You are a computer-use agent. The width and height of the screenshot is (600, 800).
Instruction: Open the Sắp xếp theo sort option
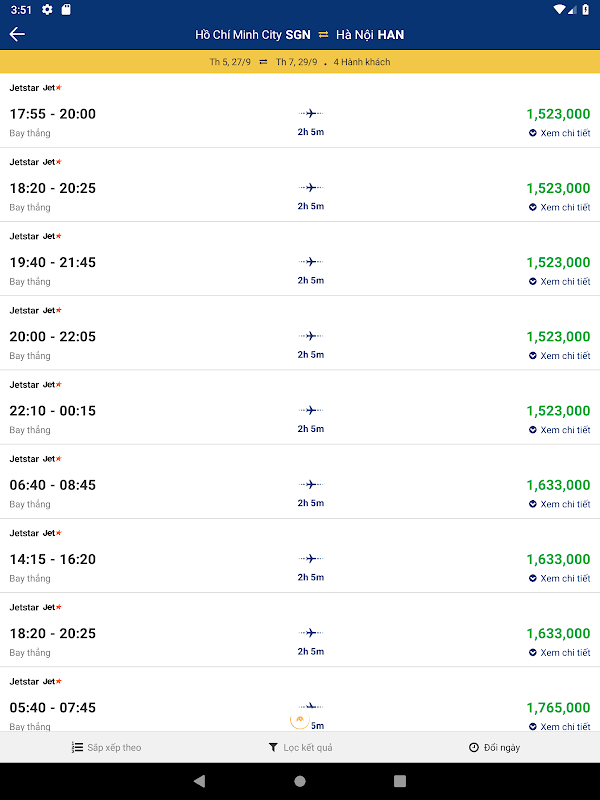(113, 748)
